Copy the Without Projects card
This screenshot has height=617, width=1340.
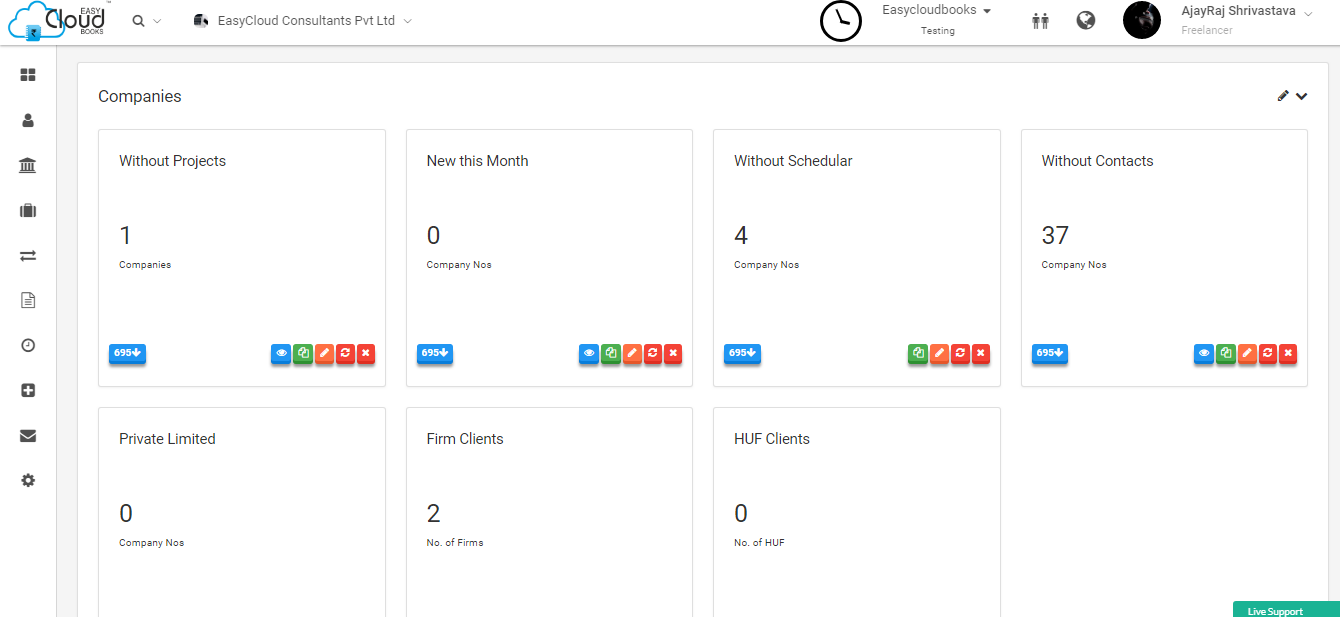click(303, 353)
